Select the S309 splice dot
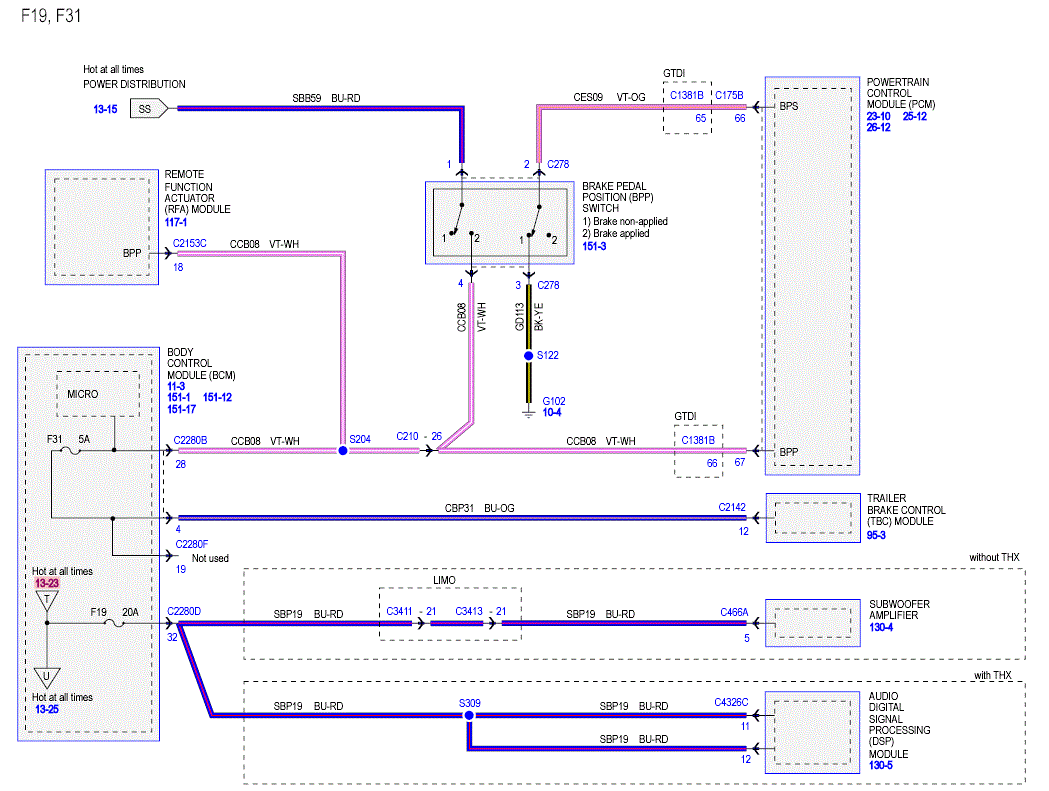This screenshot has width=1049, height=791. pos(469,715)
